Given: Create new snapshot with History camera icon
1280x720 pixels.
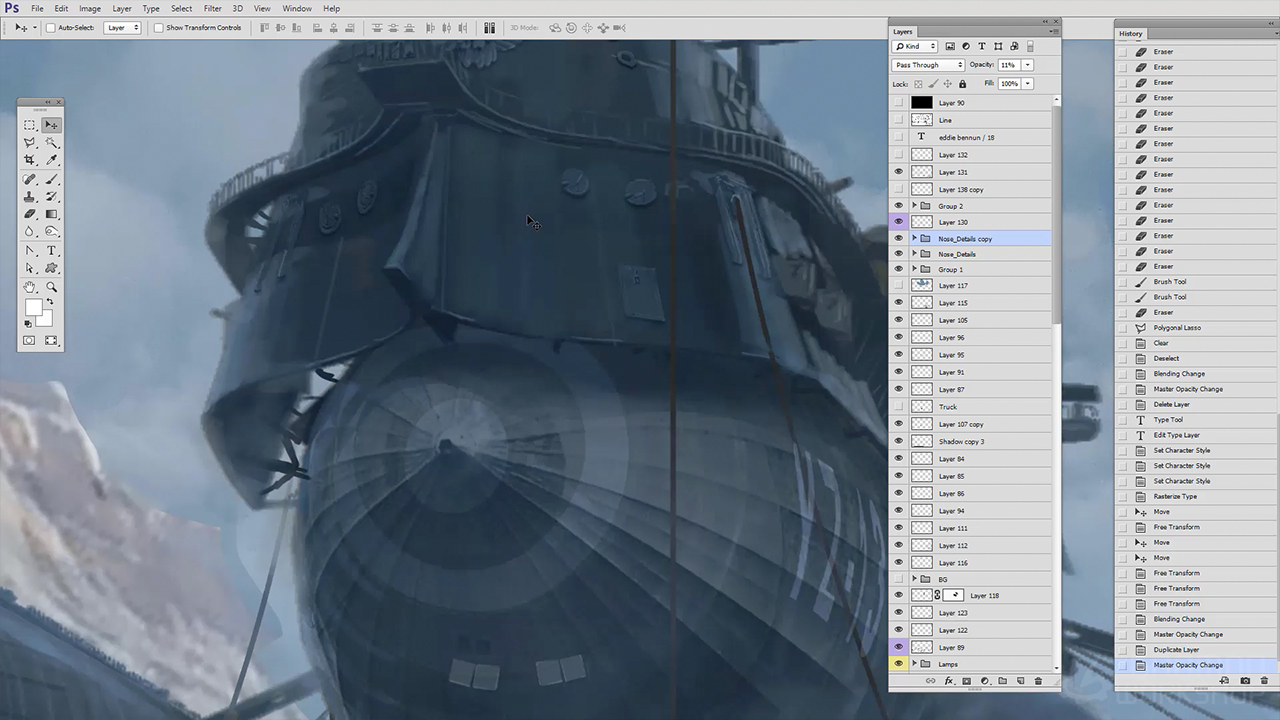Looking at the screenshot, I should click(x=1245, y=681).
